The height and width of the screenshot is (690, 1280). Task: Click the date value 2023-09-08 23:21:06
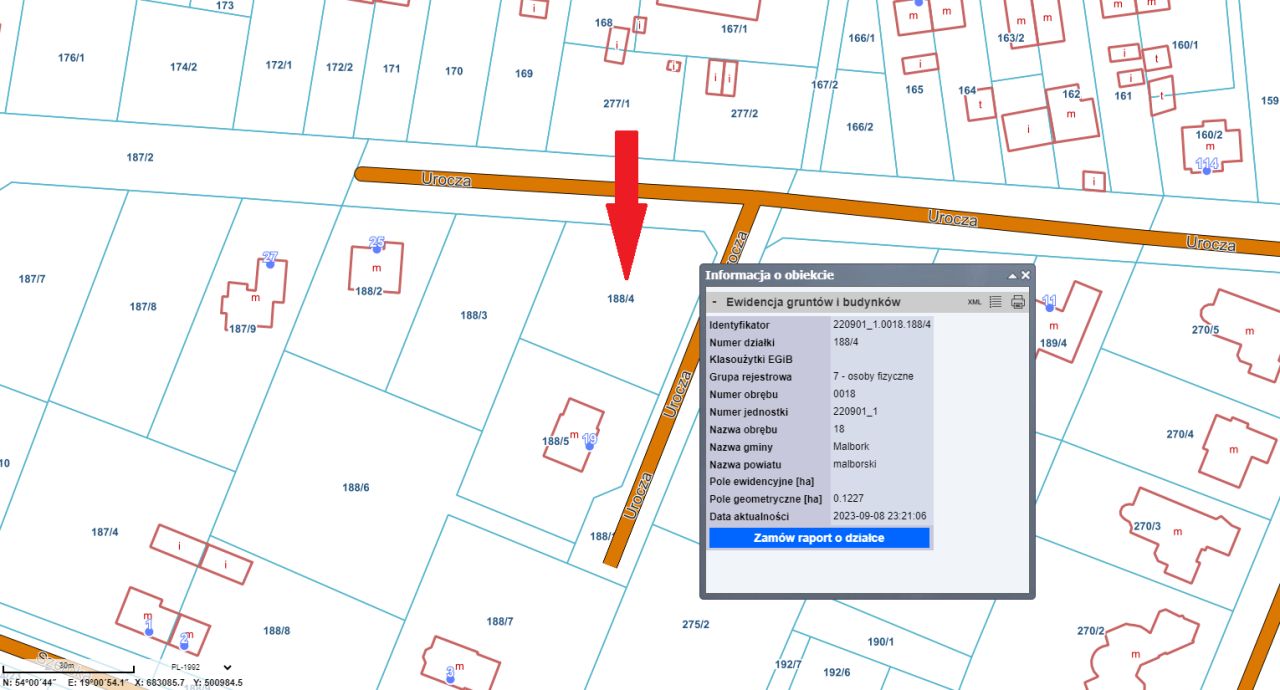880,516
